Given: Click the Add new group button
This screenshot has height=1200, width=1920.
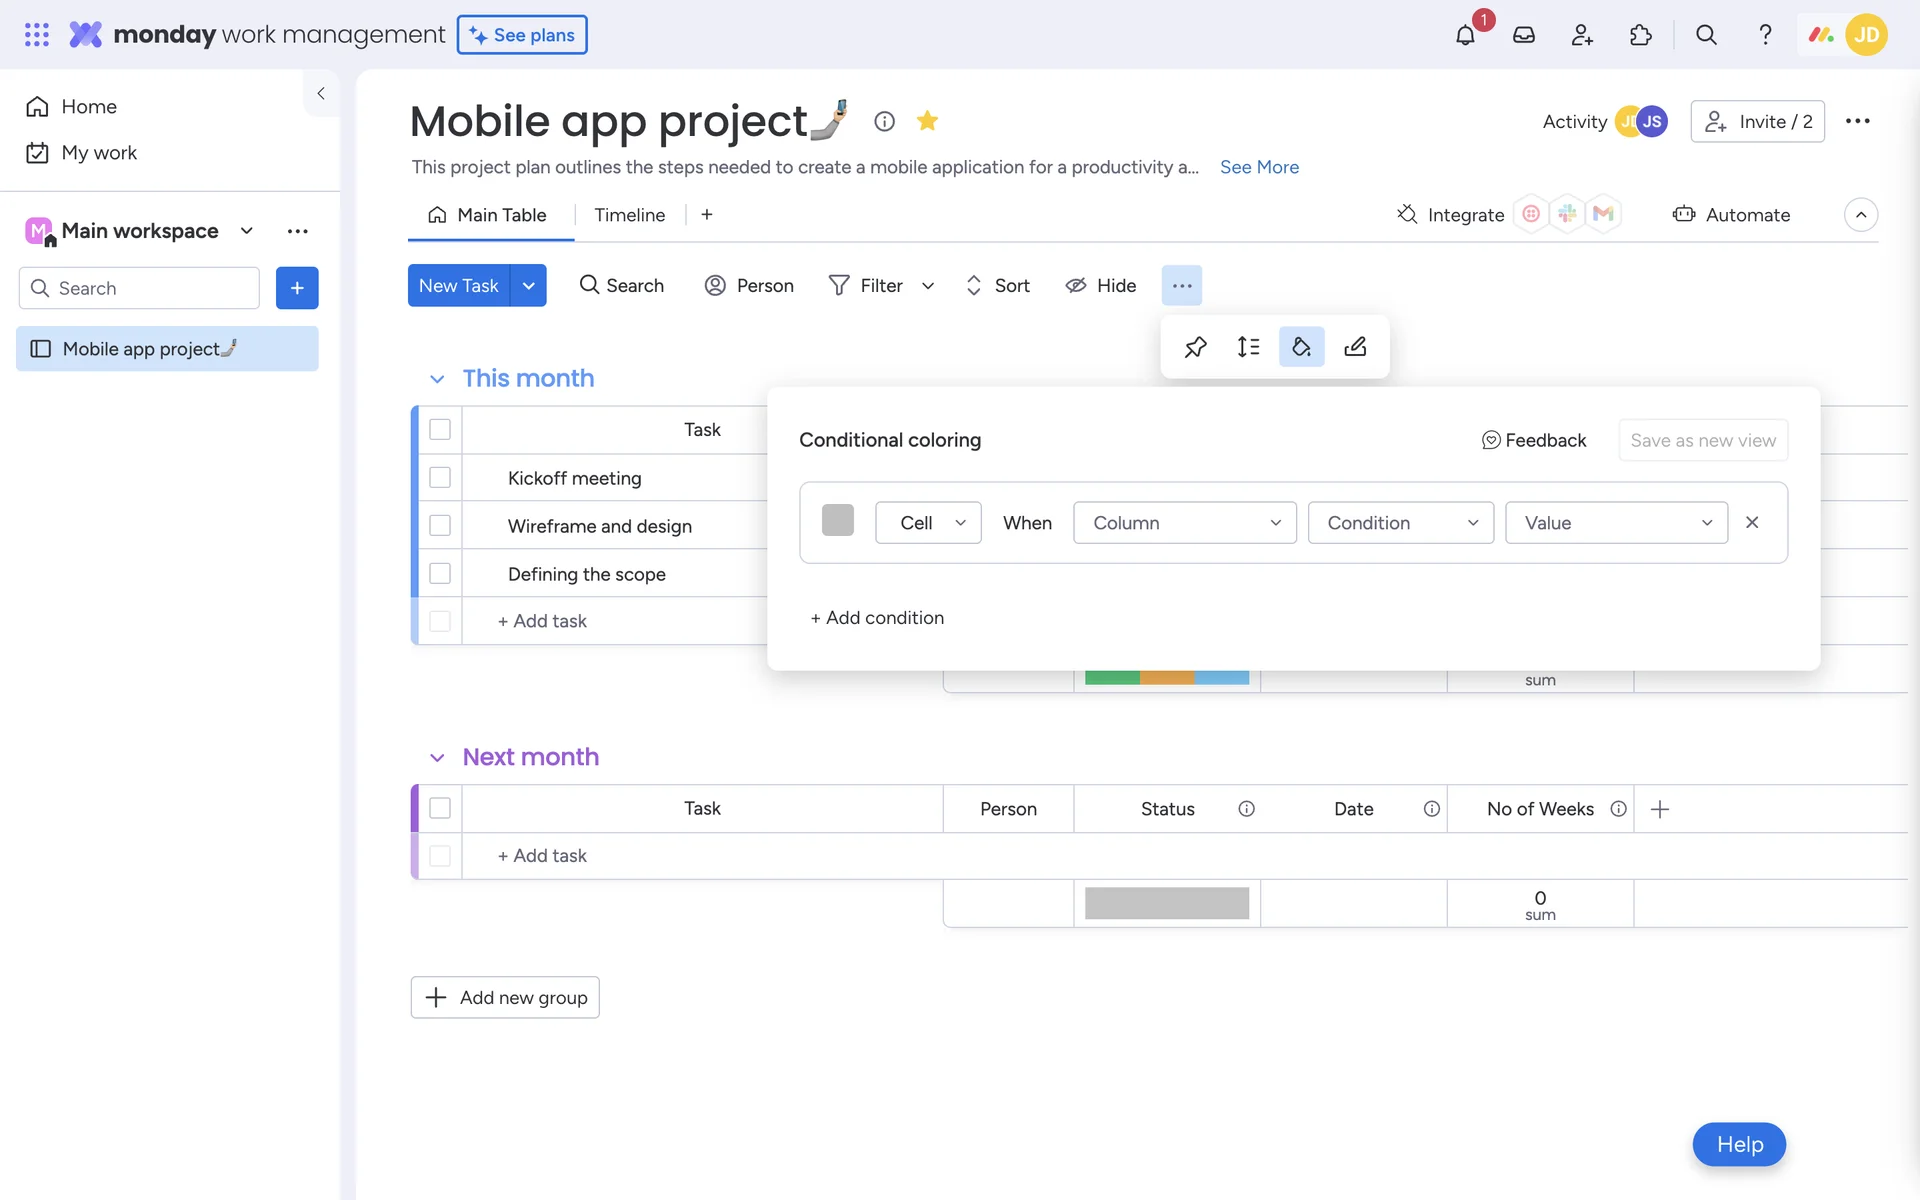Looking at the screenshot, I should click(505, 997).
